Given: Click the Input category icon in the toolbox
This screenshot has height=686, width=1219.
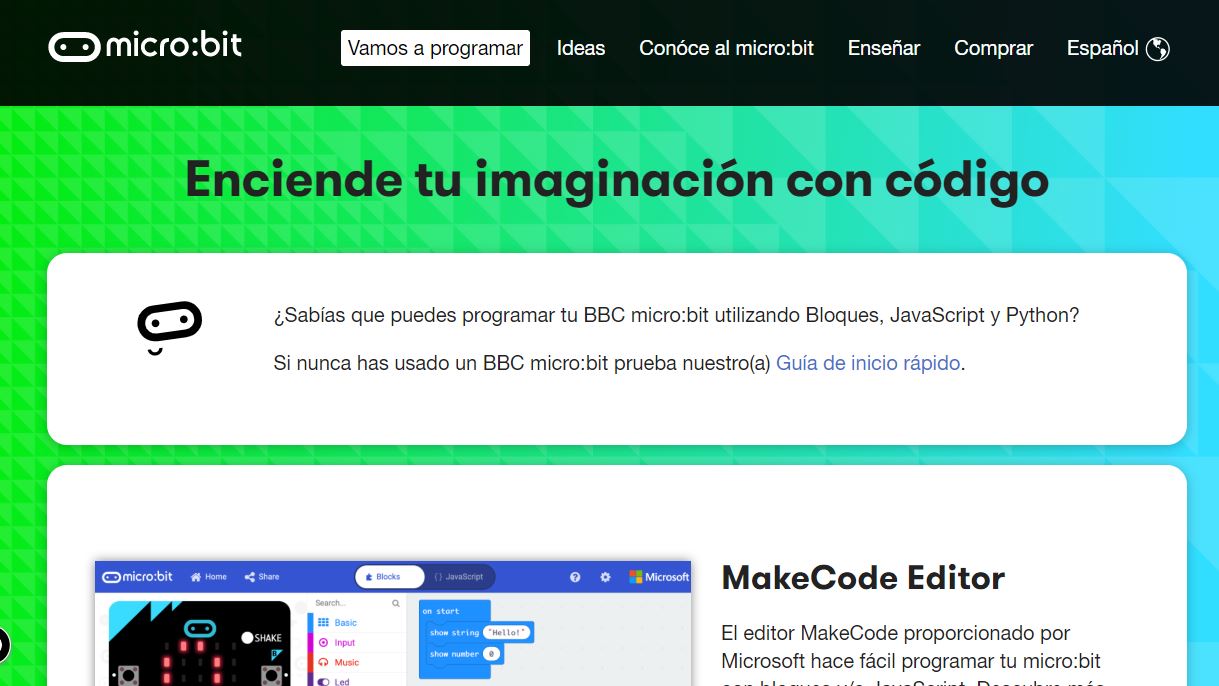Looking at the screenshot, I should (324, 640).
